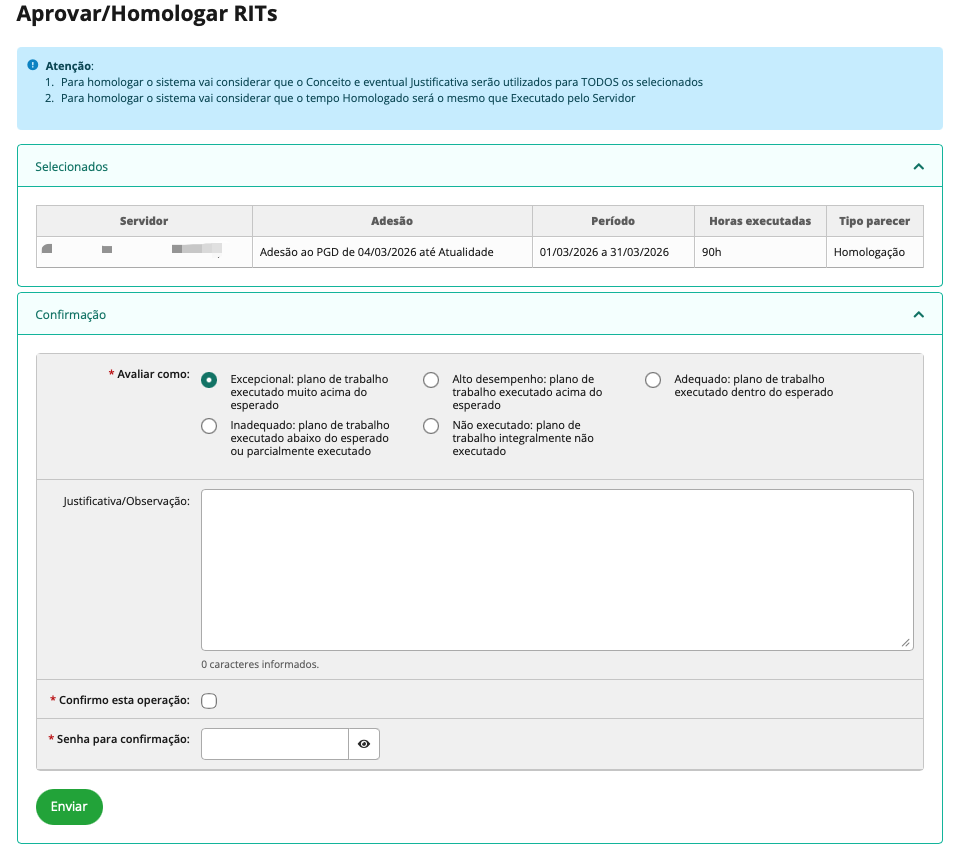Show password with the eye icon
Image resolution: width=953 pixels, height=857 pixels.
click(364, 744)
